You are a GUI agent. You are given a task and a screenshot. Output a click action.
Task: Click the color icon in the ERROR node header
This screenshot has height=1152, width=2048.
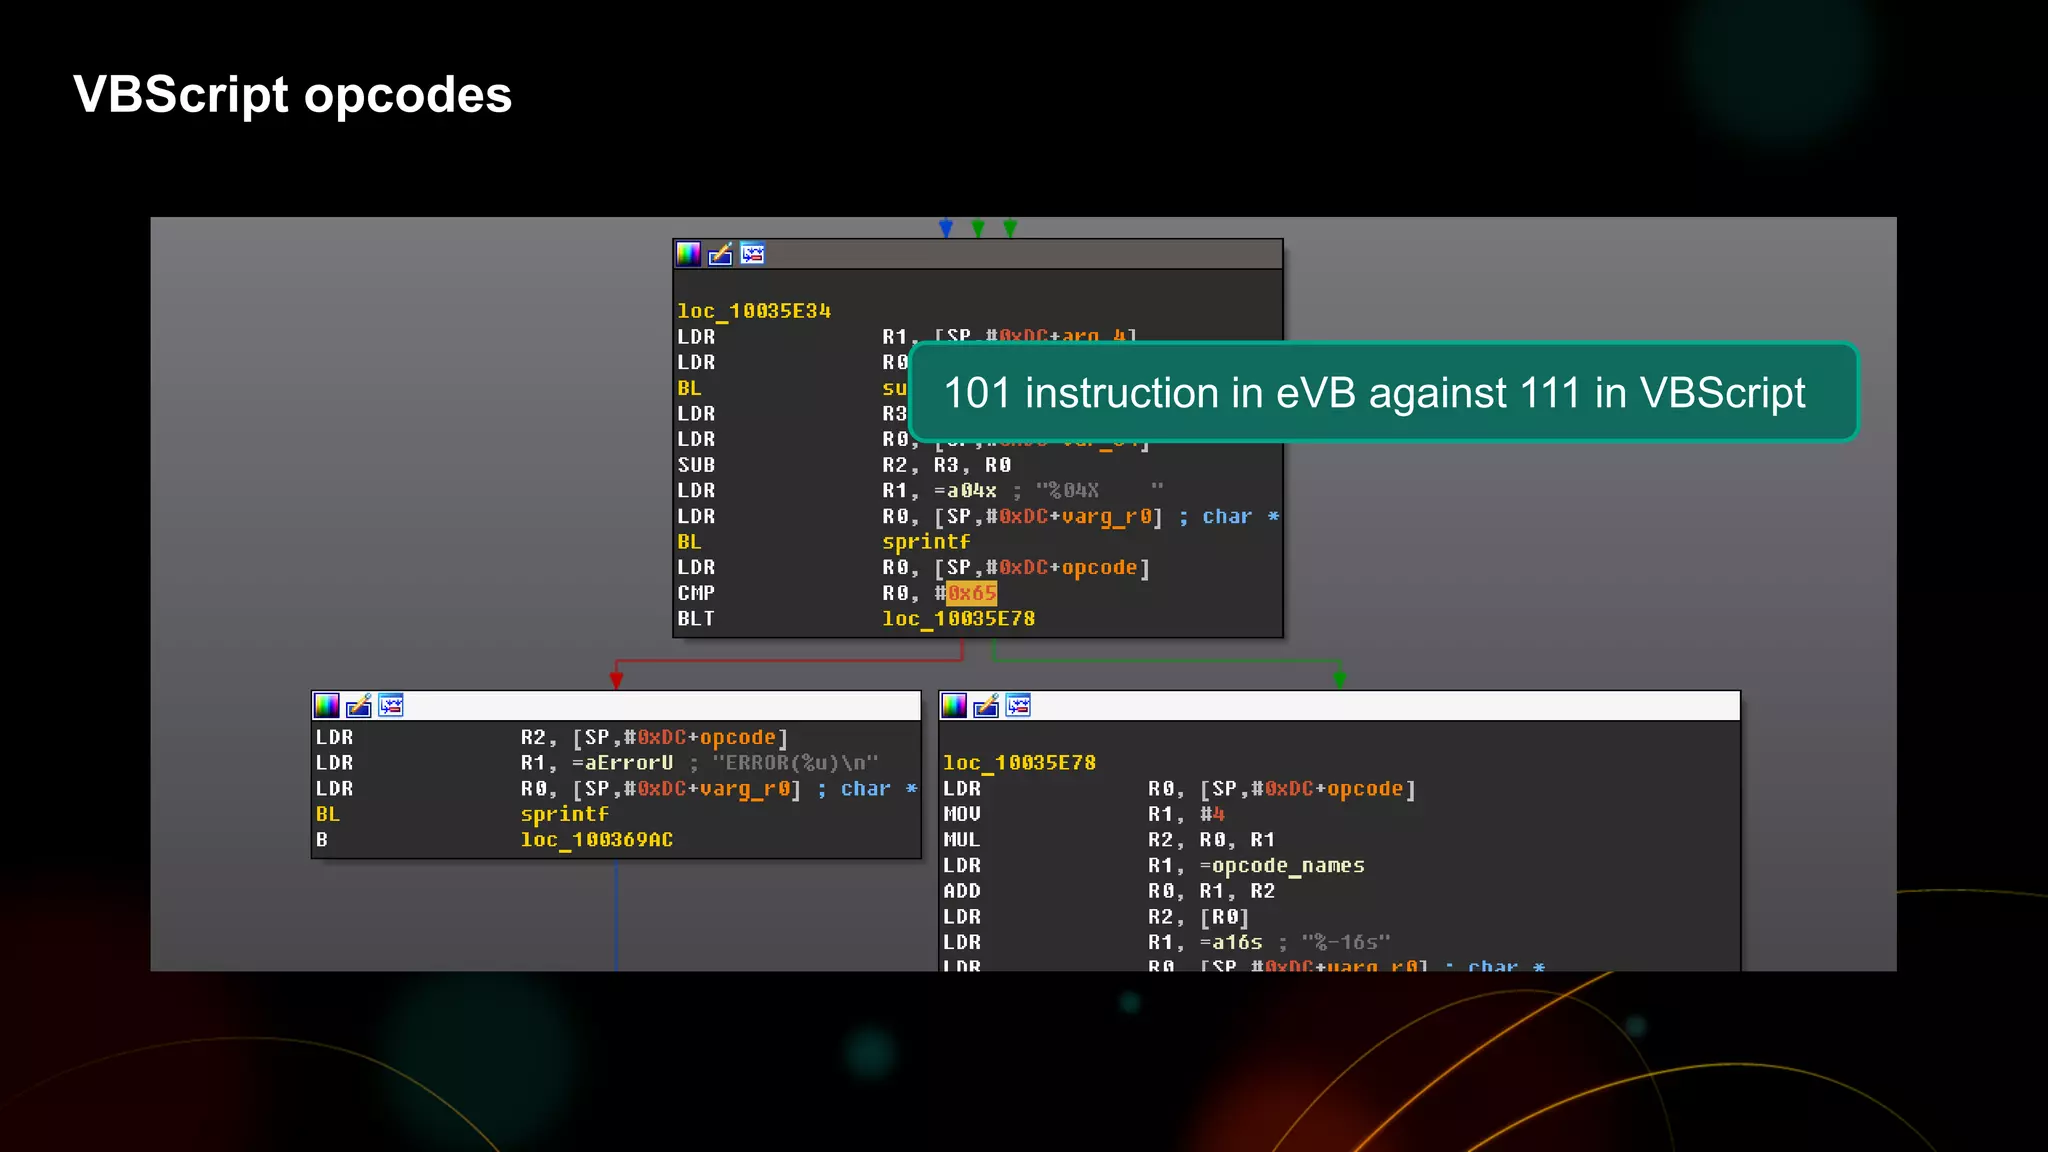326,706
